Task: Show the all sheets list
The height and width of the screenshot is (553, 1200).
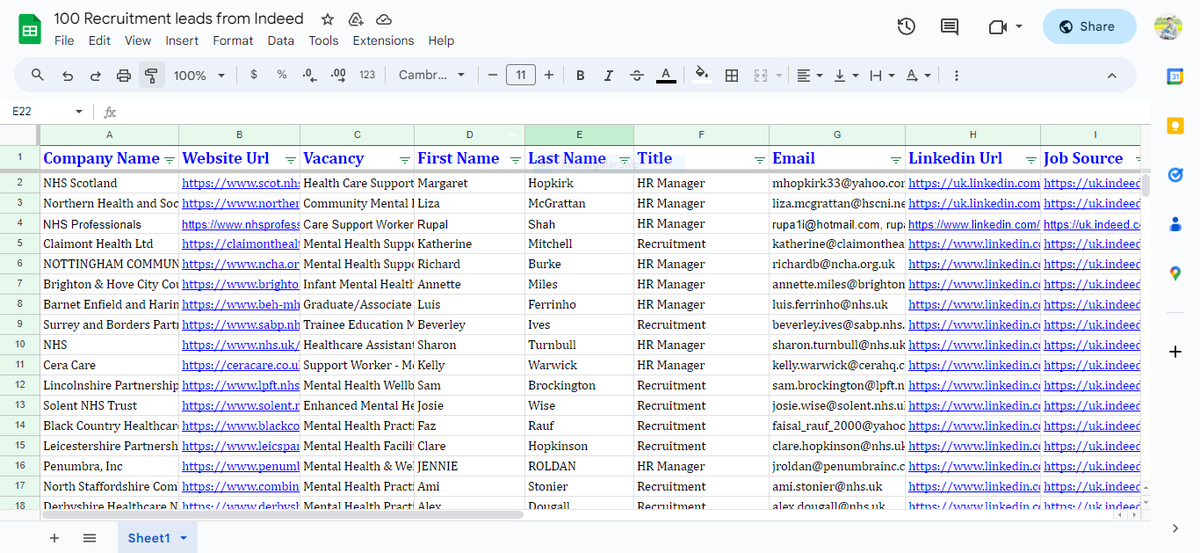Action: point(89,538)
